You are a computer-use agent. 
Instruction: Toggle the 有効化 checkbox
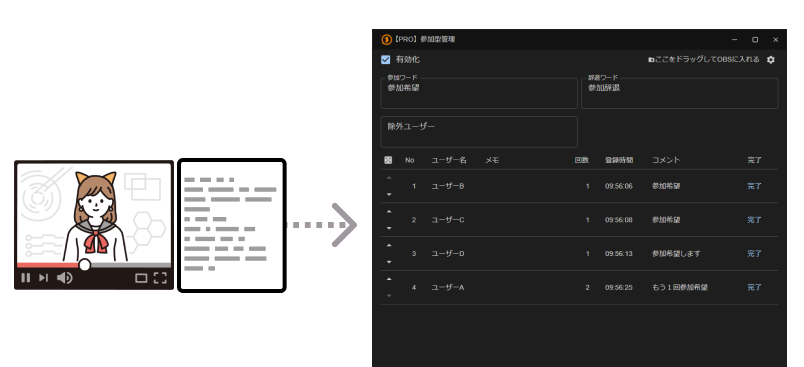point(386,59)
